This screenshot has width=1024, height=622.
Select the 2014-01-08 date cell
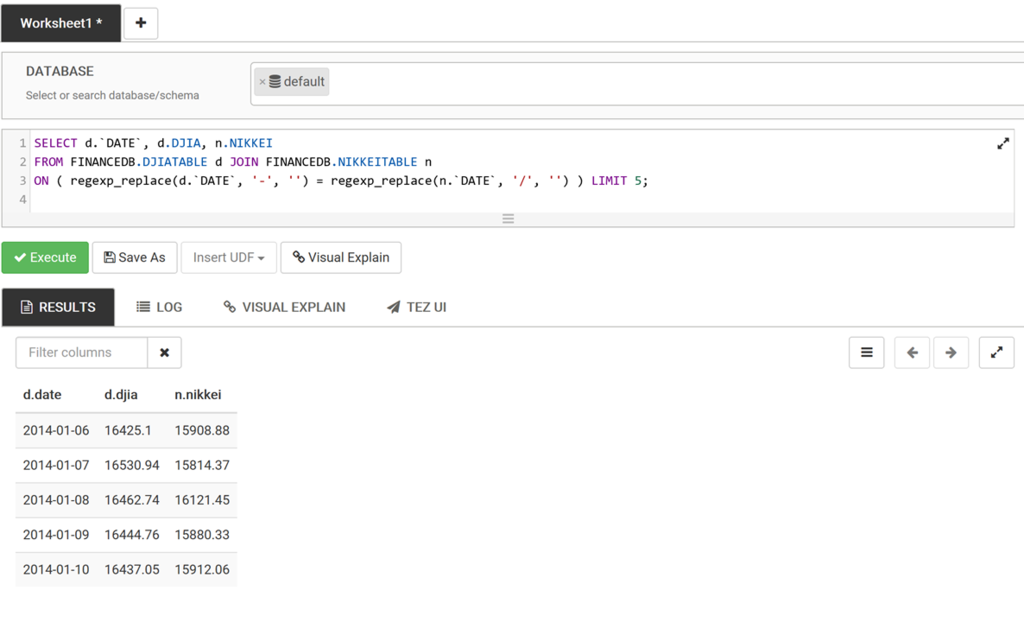coord(56,500)
